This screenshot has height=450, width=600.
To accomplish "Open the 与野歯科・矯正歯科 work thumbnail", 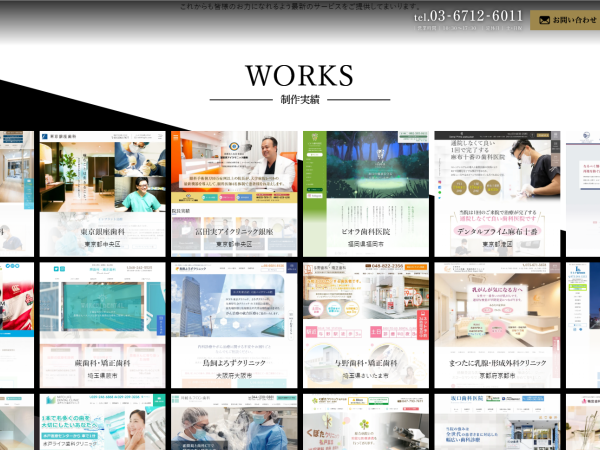I will 366,325.
